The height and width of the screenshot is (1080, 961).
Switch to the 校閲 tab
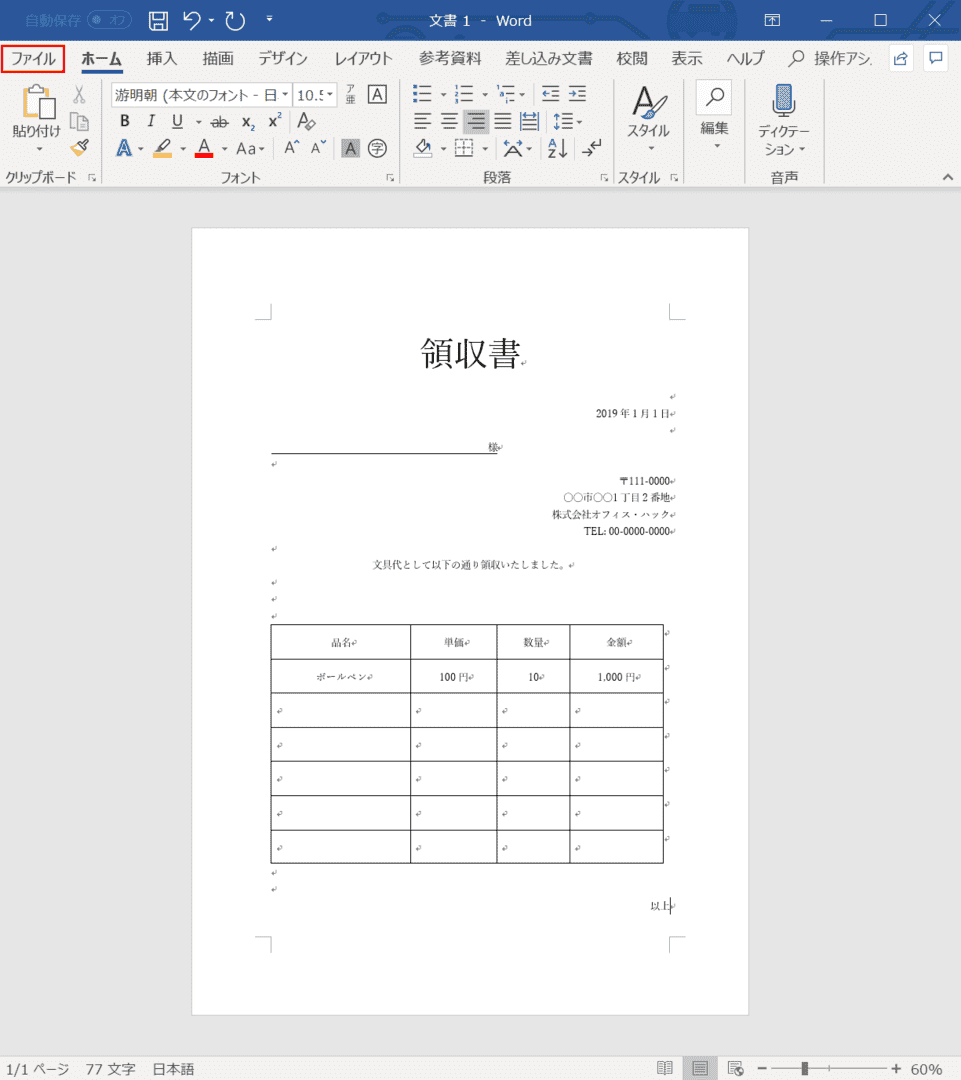[632, 59]
